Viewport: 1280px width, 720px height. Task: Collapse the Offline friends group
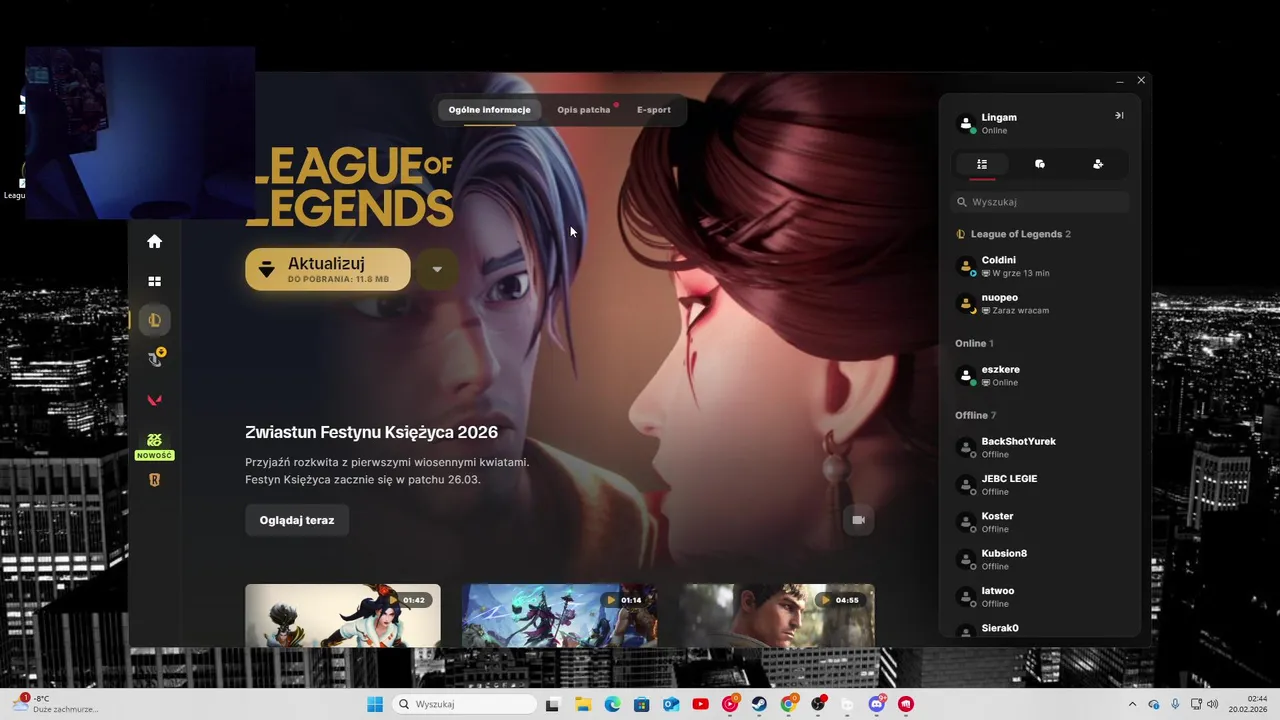click(x=976, y=415)
